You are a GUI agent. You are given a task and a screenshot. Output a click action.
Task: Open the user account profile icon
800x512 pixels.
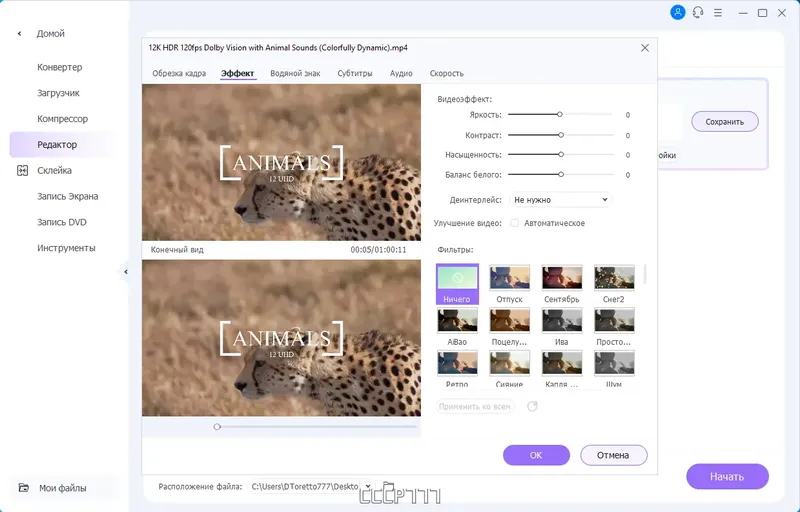point(677,12)
